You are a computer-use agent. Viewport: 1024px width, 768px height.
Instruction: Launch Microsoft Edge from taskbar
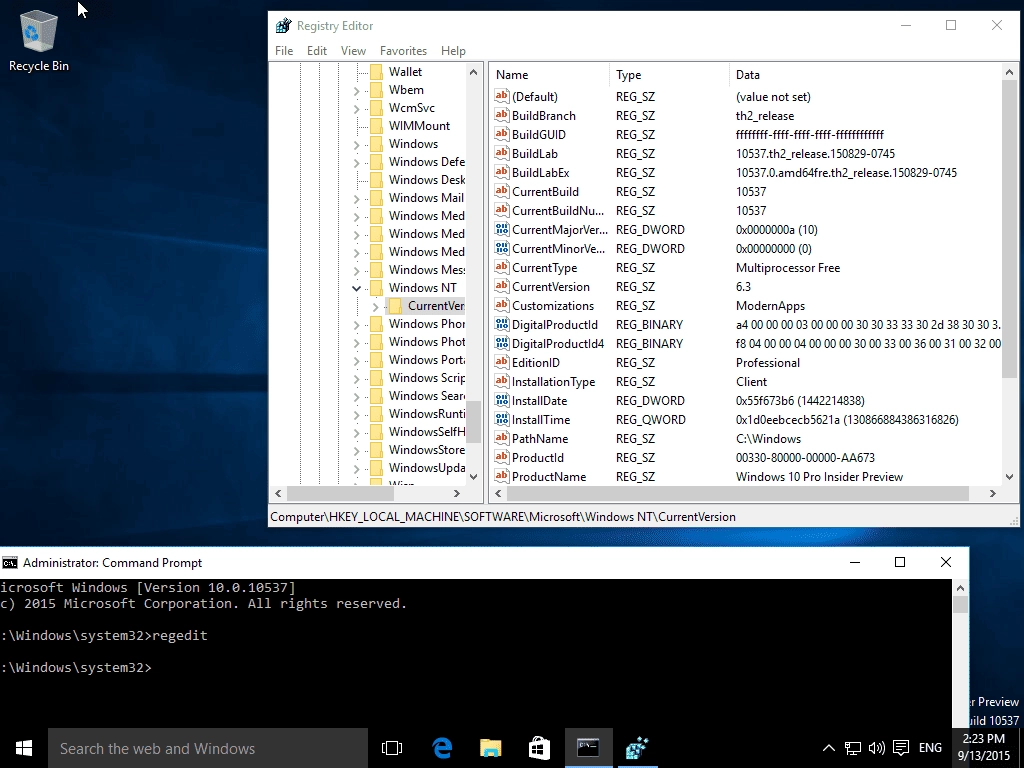coord(442,748)
